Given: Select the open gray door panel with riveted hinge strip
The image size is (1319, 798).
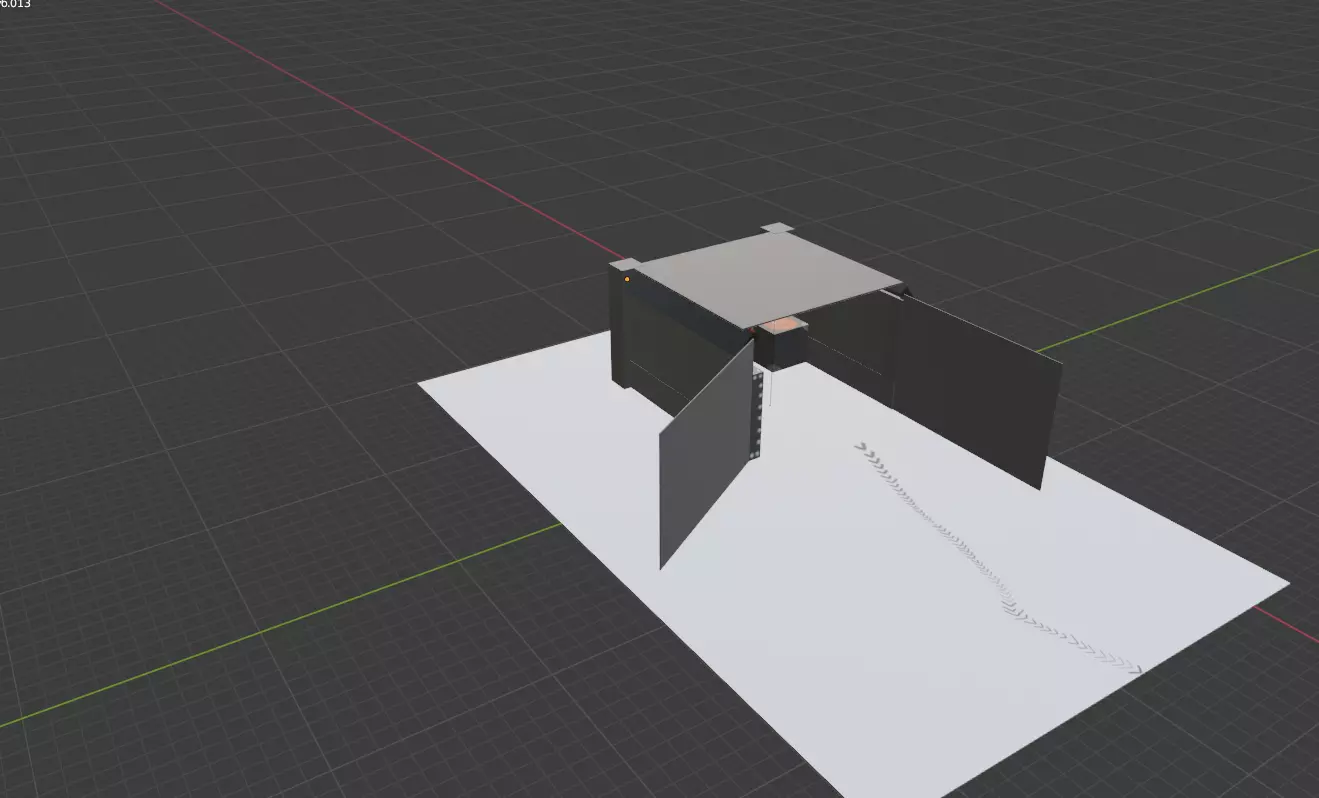Looking at the screenshot, I should click(x=705, y=455).
